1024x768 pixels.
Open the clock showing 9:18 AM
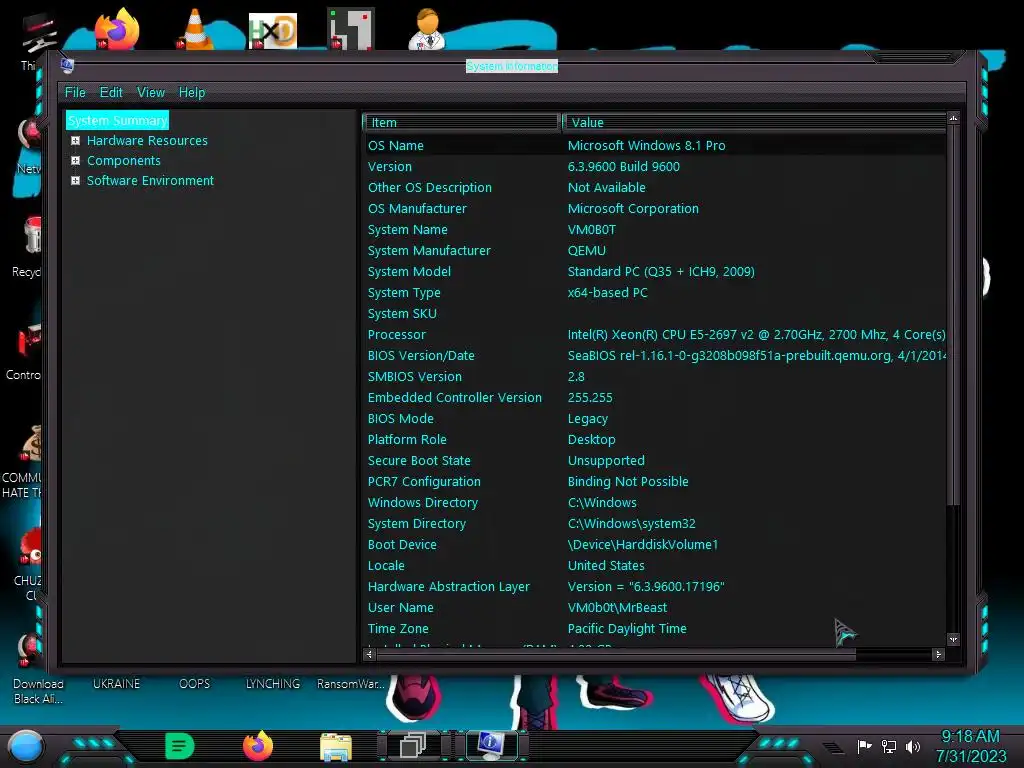pyautogui.click(x=970, y=746)
